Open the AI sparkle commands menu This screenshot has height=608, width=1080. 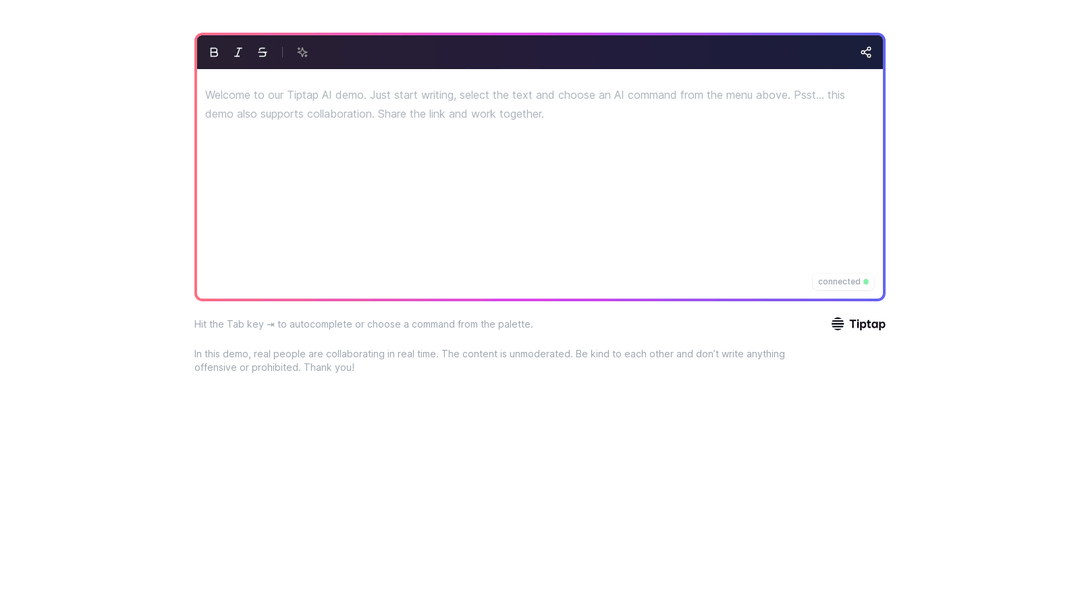[302, 52]
